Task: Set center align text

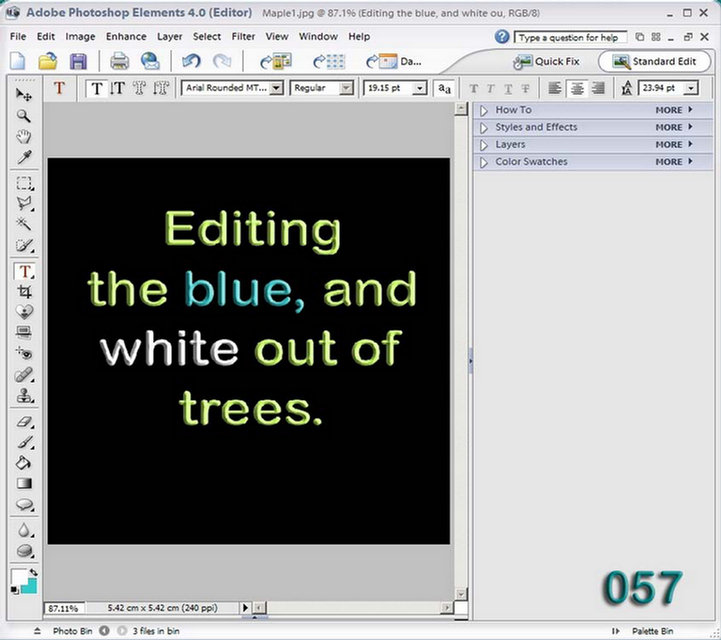Action: tap(577, 88)
